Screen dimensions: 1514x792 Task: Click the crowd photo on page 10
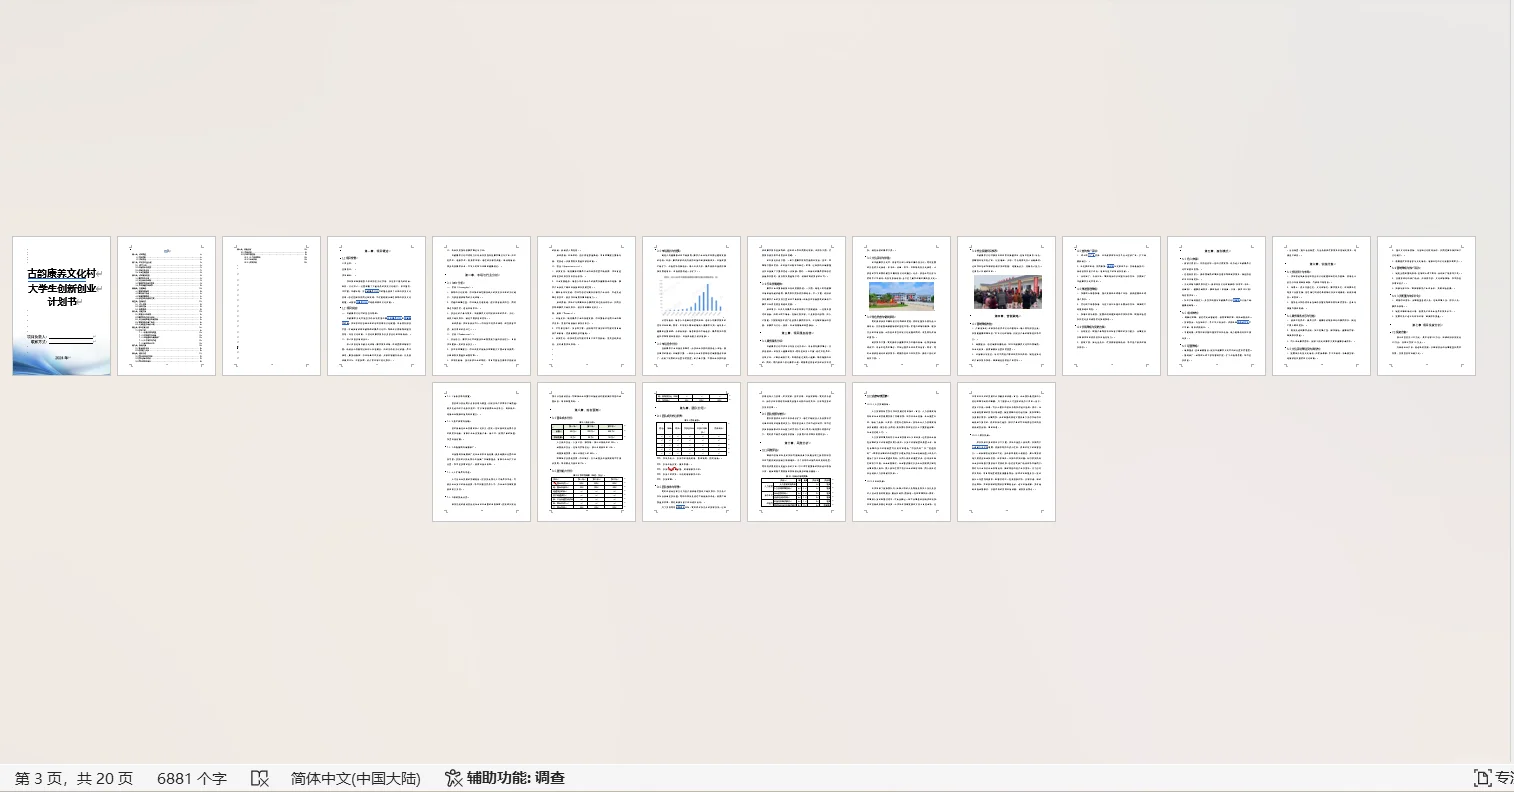1008,290
